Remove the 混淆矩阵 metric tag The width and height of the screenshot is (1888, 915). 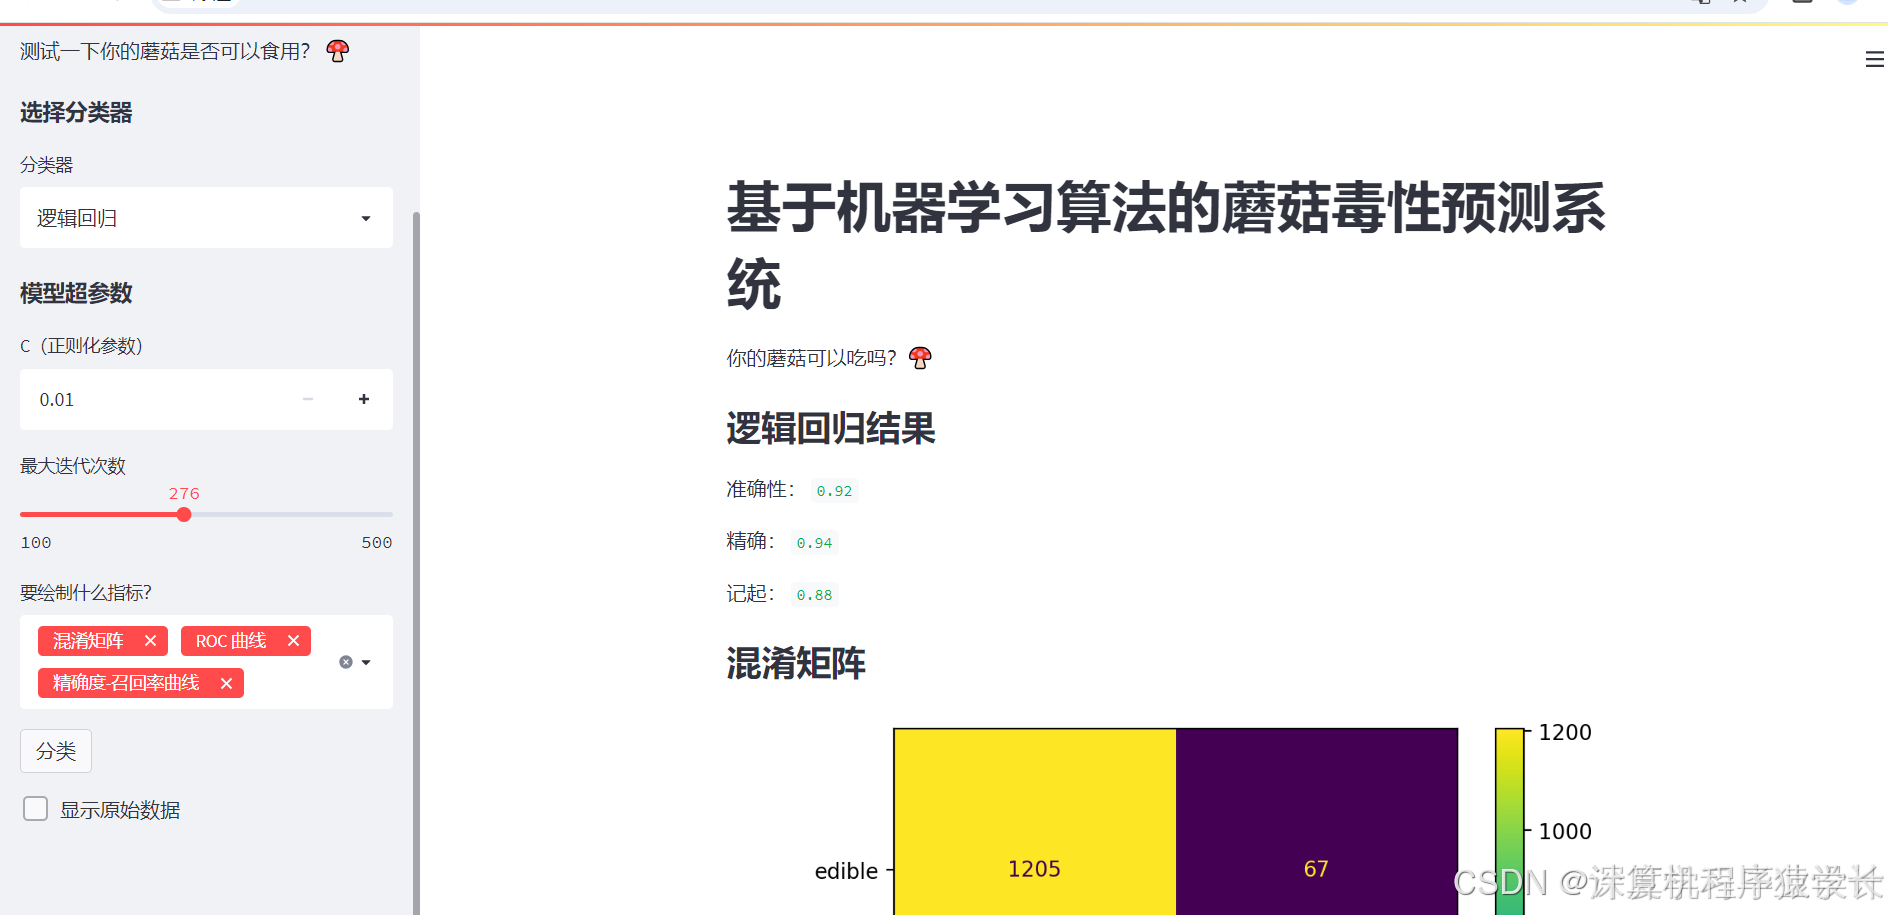pos(151,641)
